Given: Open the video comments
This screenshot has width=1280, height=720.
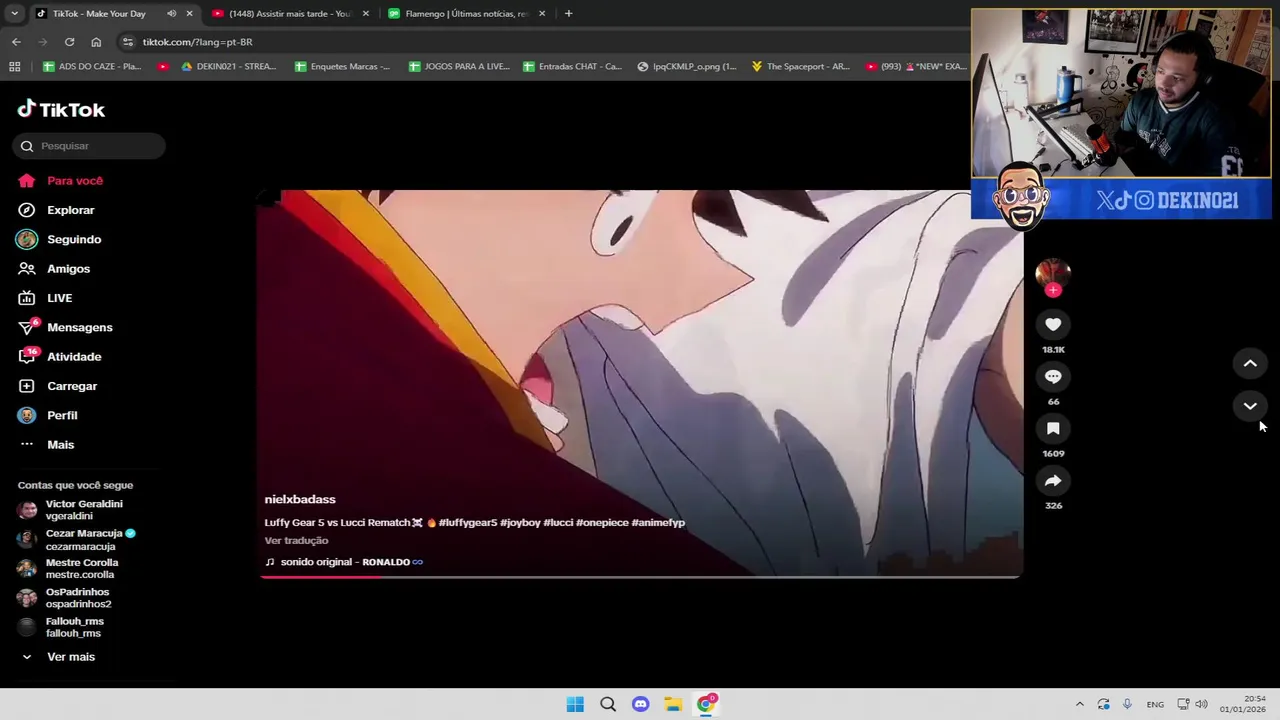Looking at the screenshot, I should [1053, 376].
